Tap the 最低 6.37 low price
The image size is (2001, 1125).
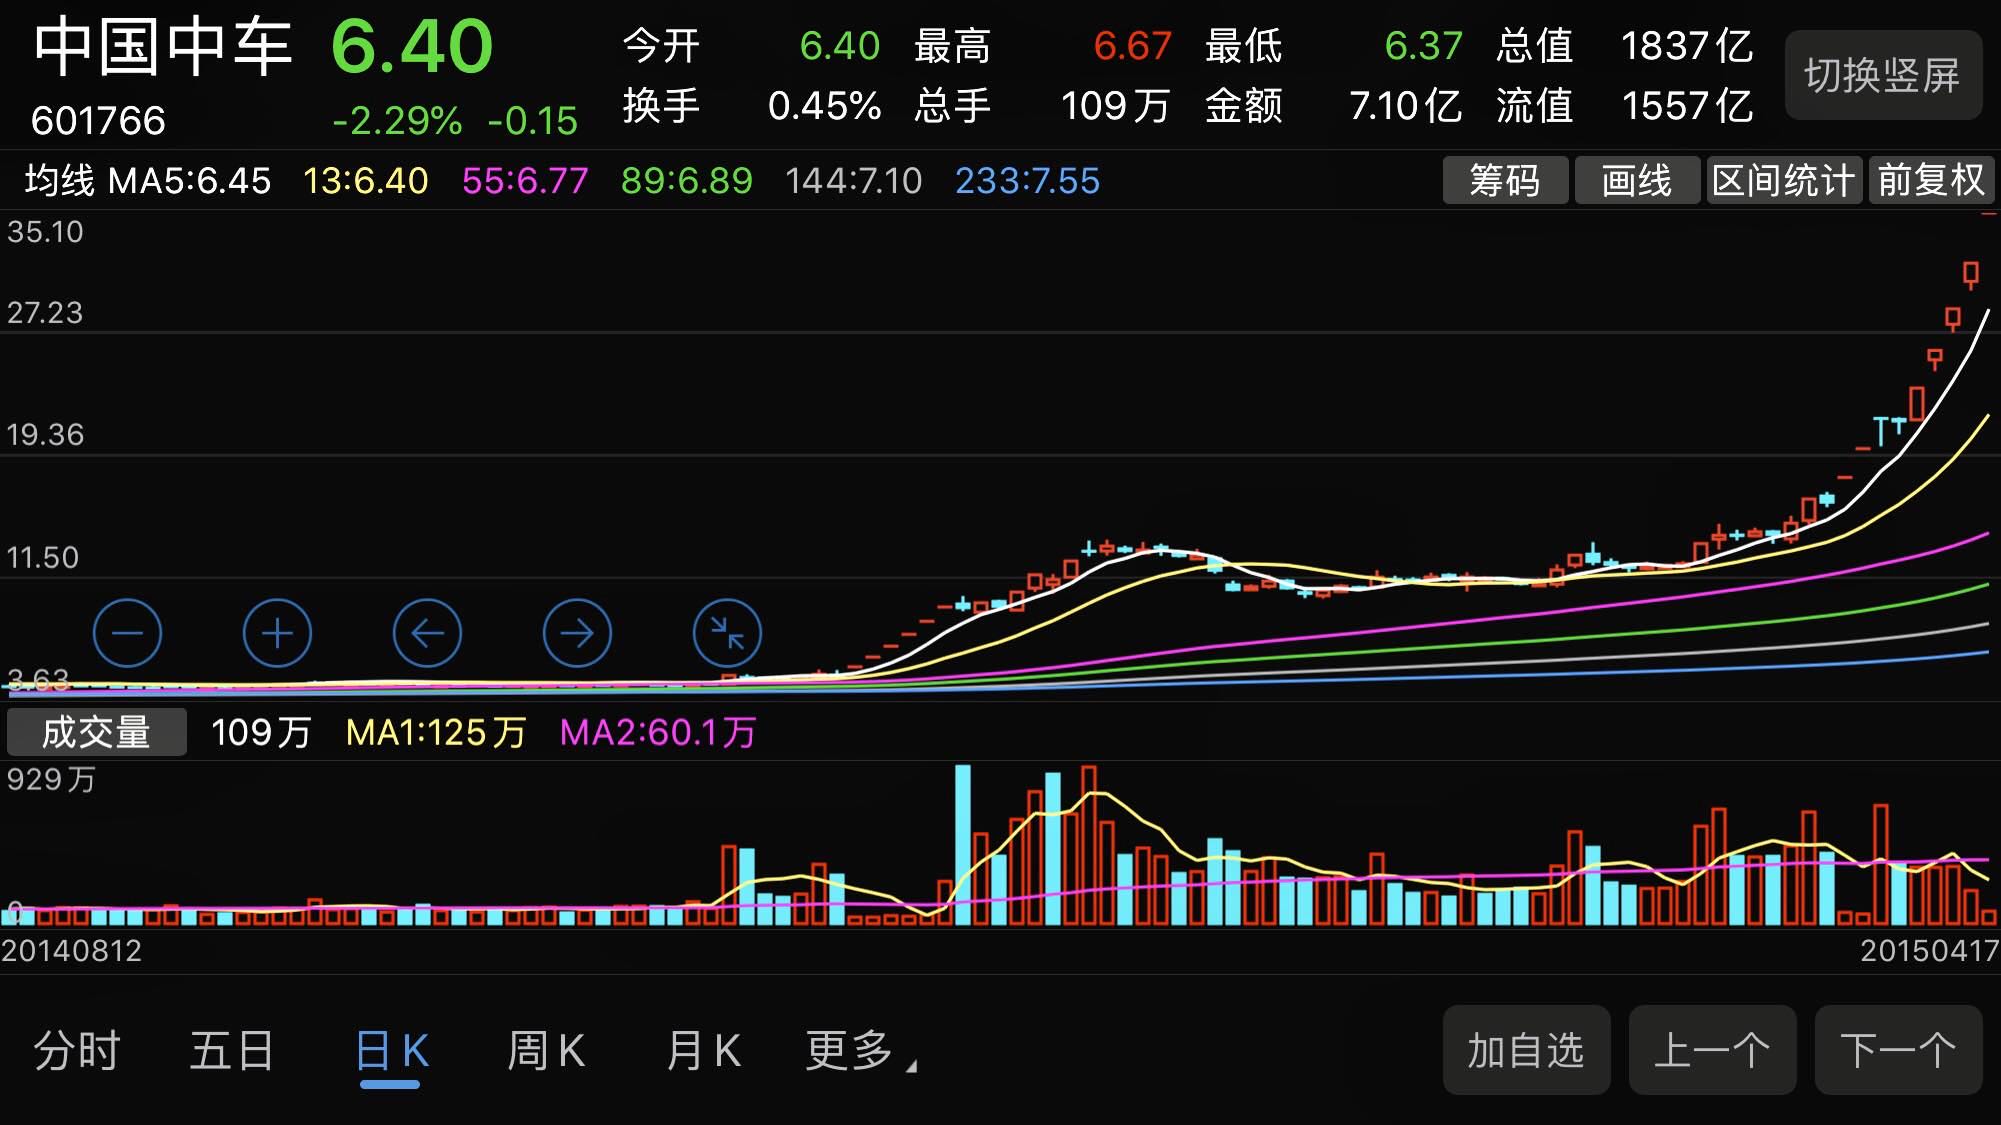click(1334, 46)
